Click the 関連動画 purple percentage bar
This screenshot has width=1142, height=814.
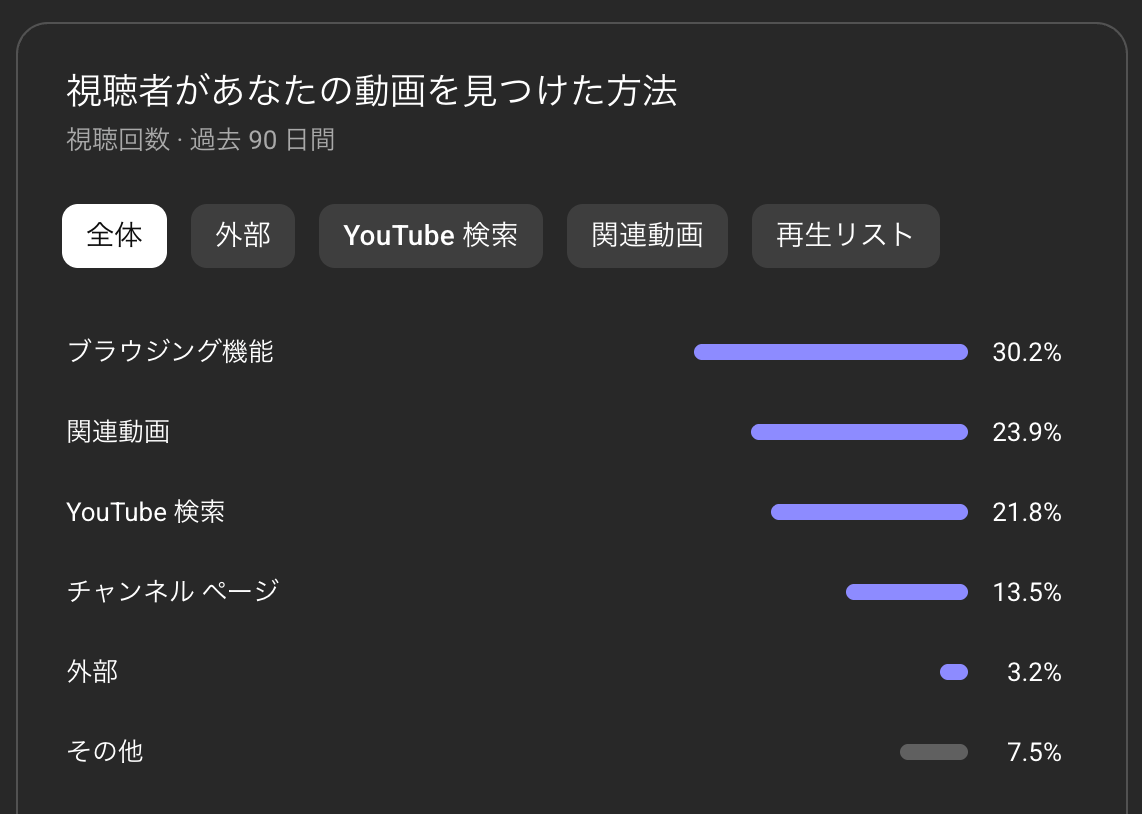tap(859, 432)
